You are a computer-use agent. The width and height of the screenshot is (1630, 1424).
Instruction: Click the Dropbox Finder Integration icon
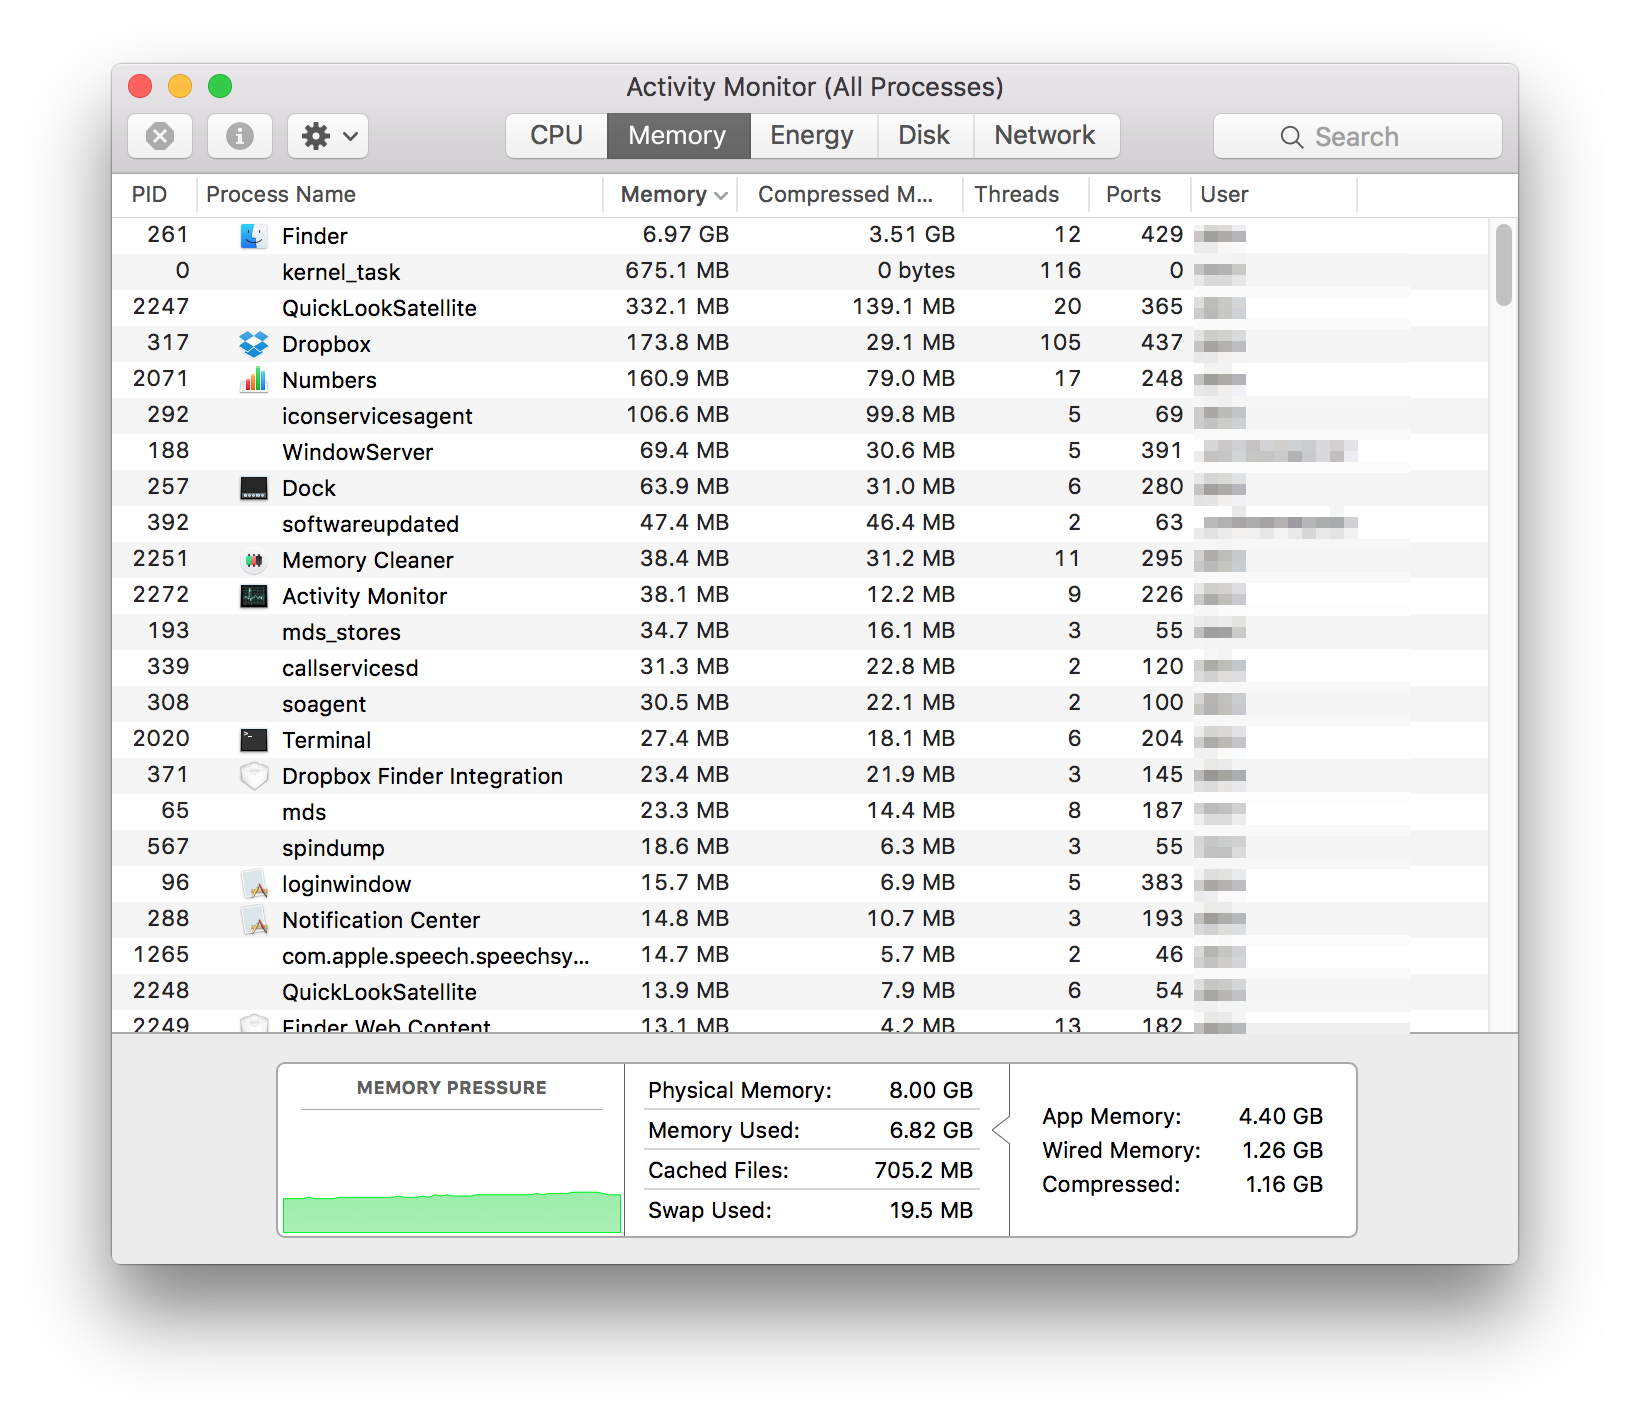[254, 776]
